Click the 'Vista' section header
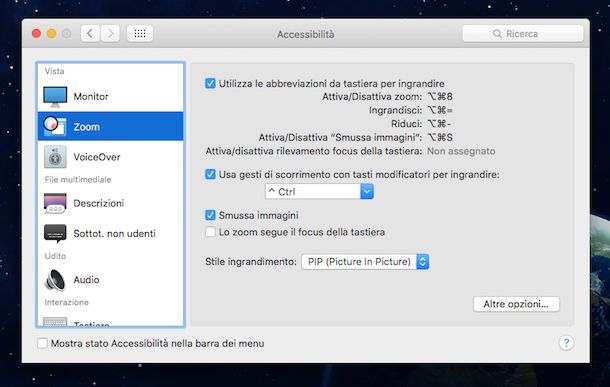Image resolution: width=610 pixels, height=387 pixels. (x=54, y=71)
